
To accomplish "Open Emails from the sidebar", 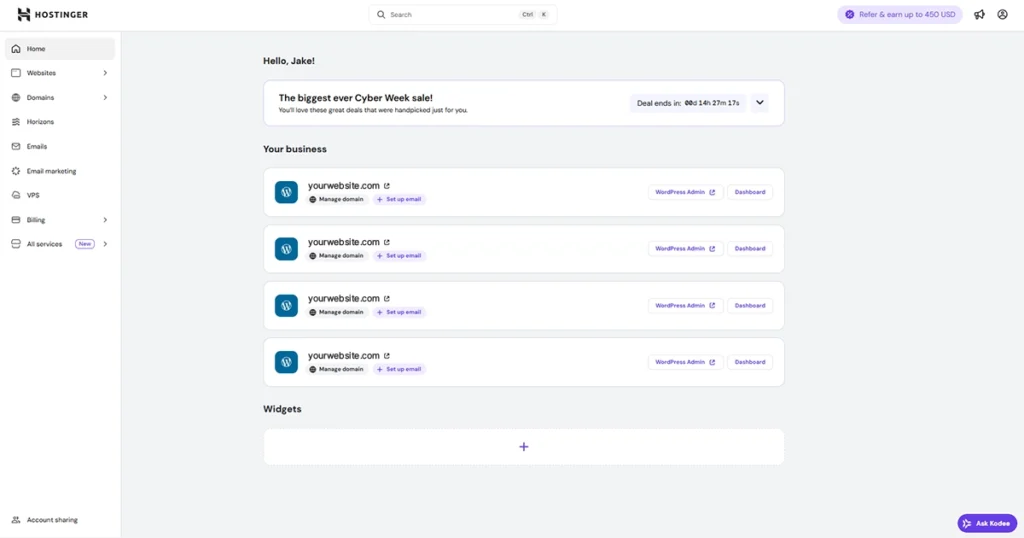I will click(59, 146).
